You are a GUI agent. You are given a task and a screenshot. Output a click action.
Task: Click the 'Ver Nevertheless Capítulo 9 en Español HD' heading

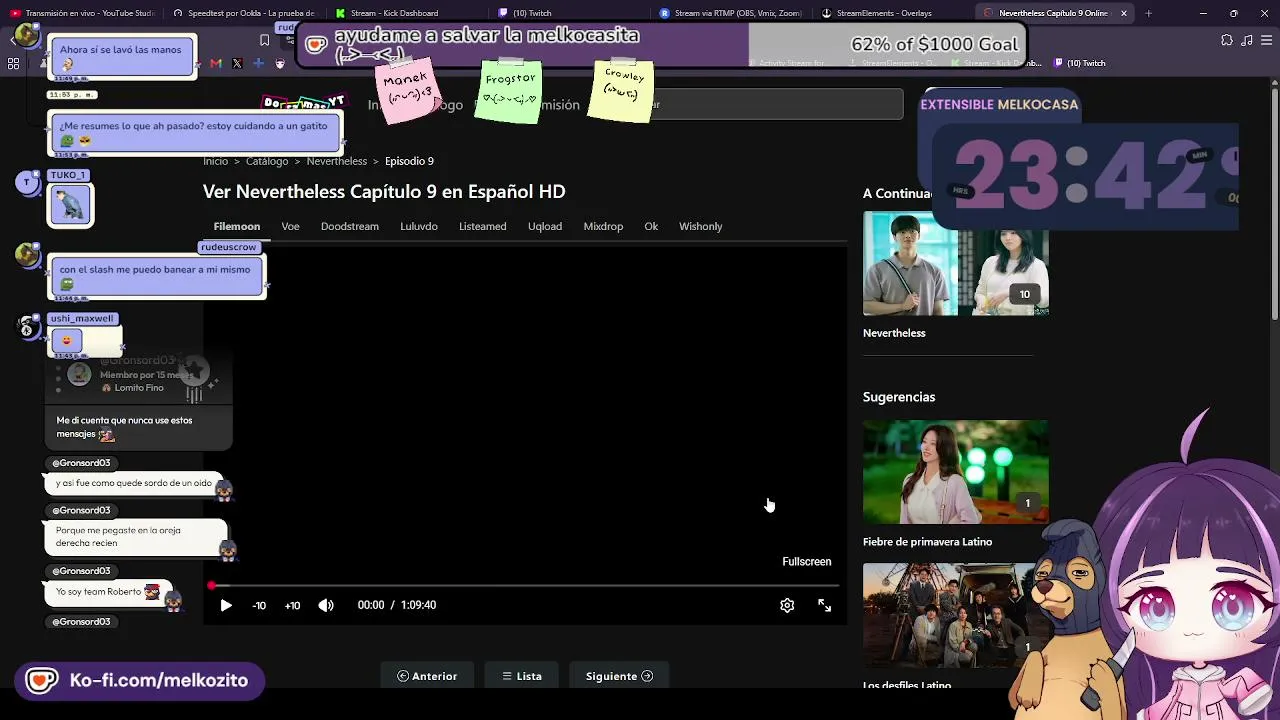click(384, 191)
